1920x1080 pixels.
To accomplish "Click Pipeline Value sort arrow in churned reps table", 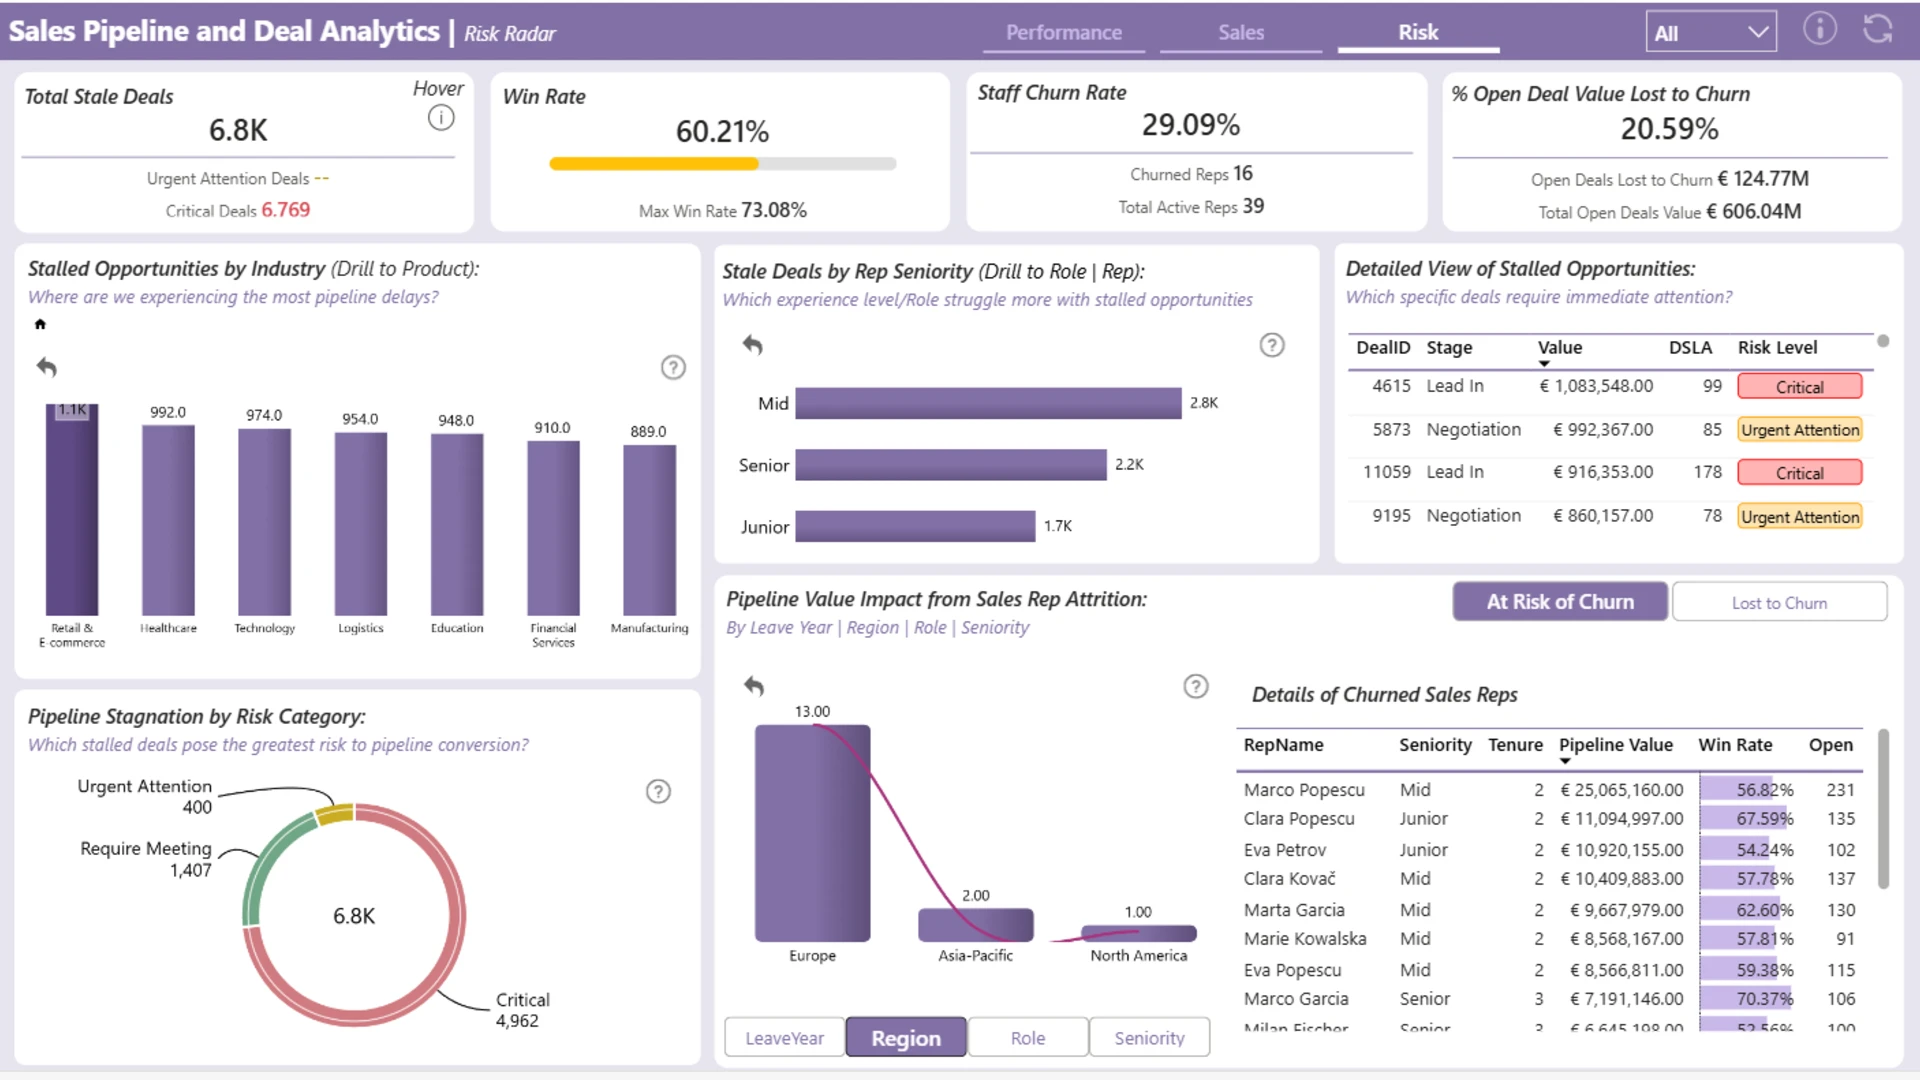I will pos(1565,761).
